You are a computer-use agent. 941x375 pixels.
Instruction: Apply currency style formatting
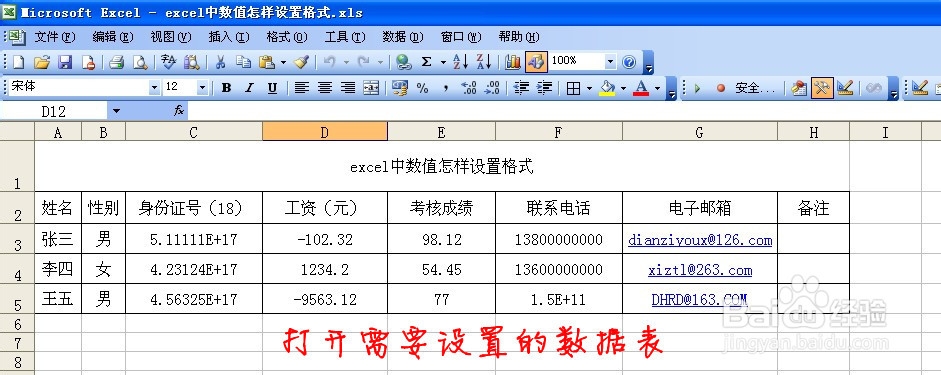[x=400, y=88]
